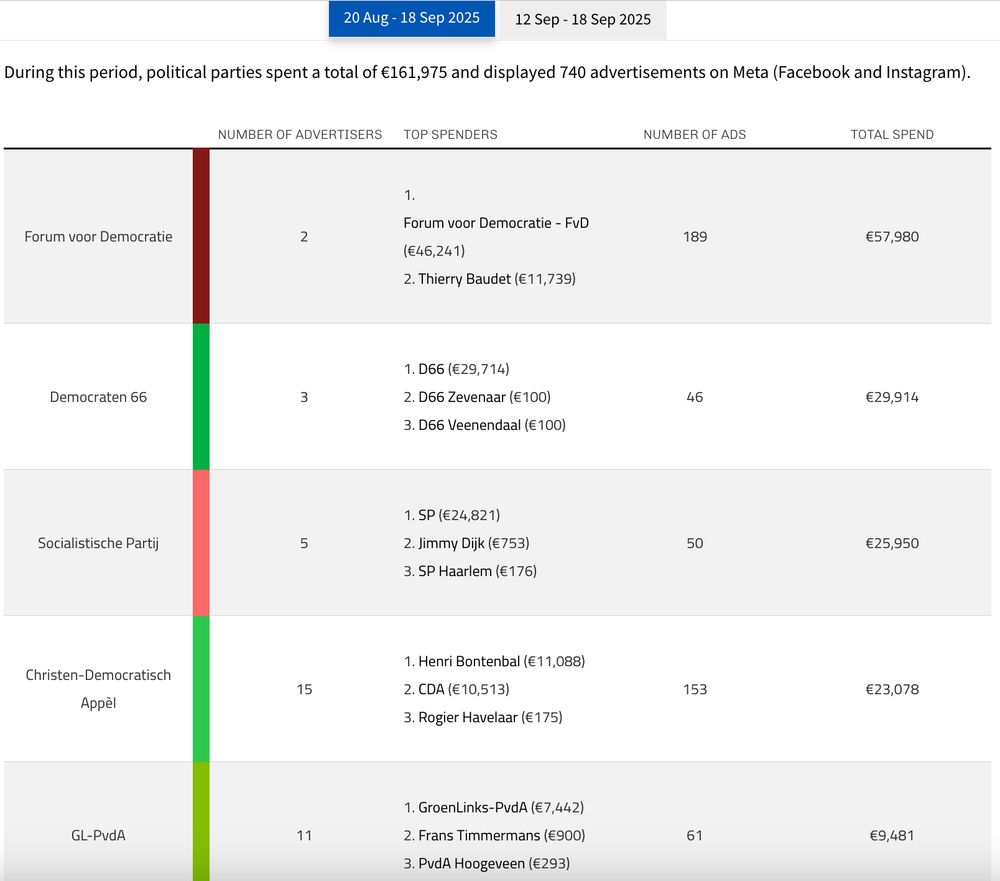The width and height of the screenshot is (1000, 881).
Task: Open Forum voor Democratie - FvD spender link
Action: 496,223
